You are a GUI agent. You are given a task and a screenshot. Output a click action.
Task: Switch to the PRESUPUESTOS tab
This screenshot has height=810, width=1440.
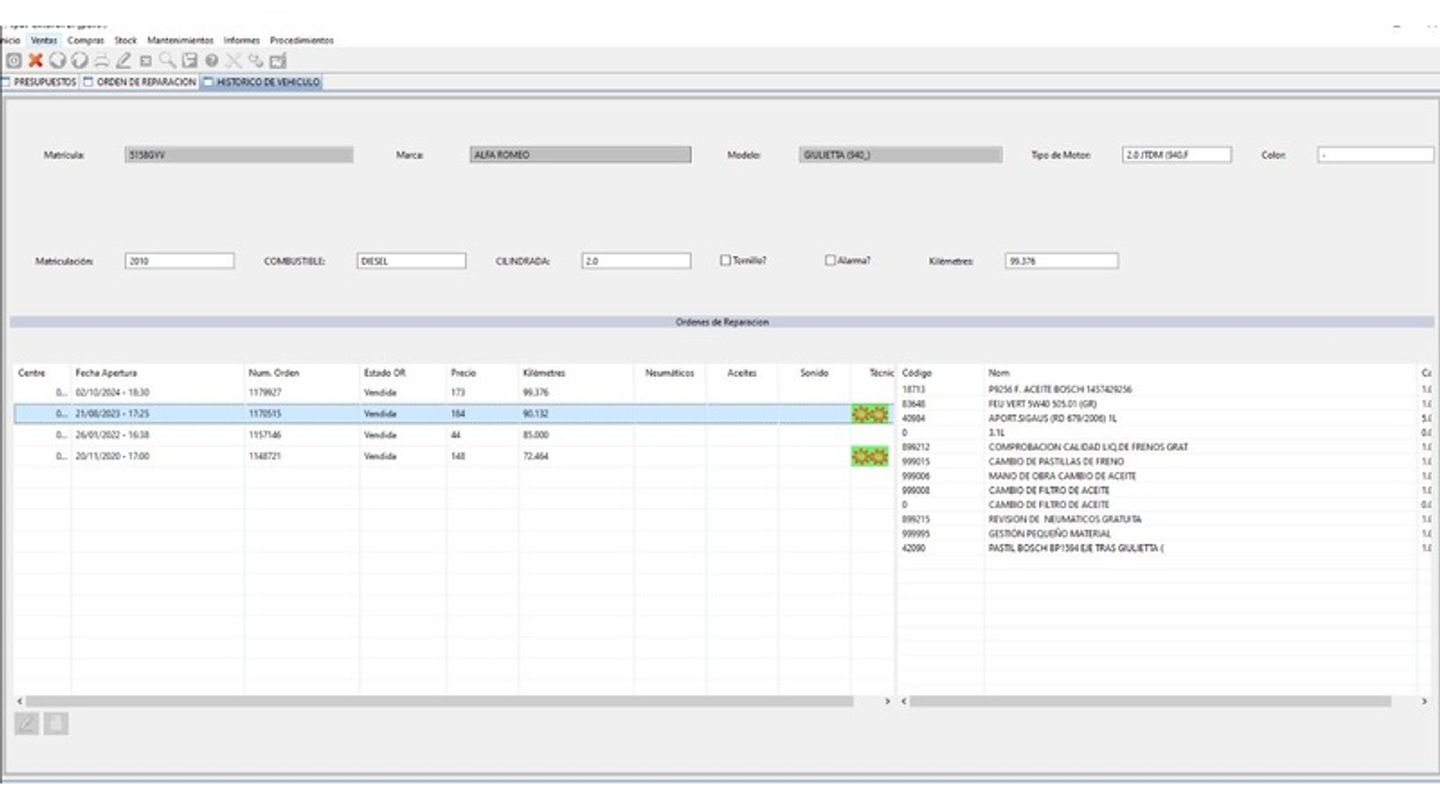coord(40,82)
